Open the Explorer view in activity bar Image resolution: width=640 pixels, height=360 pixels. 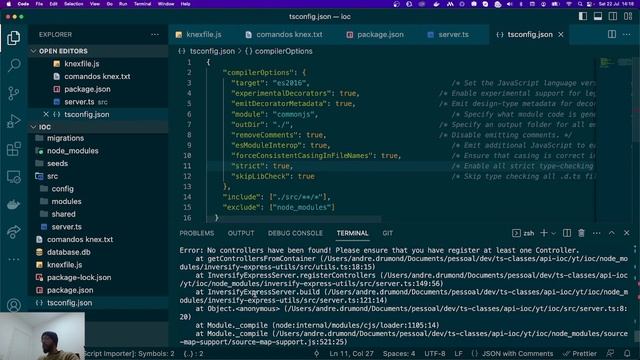click(x=13, y=38)
